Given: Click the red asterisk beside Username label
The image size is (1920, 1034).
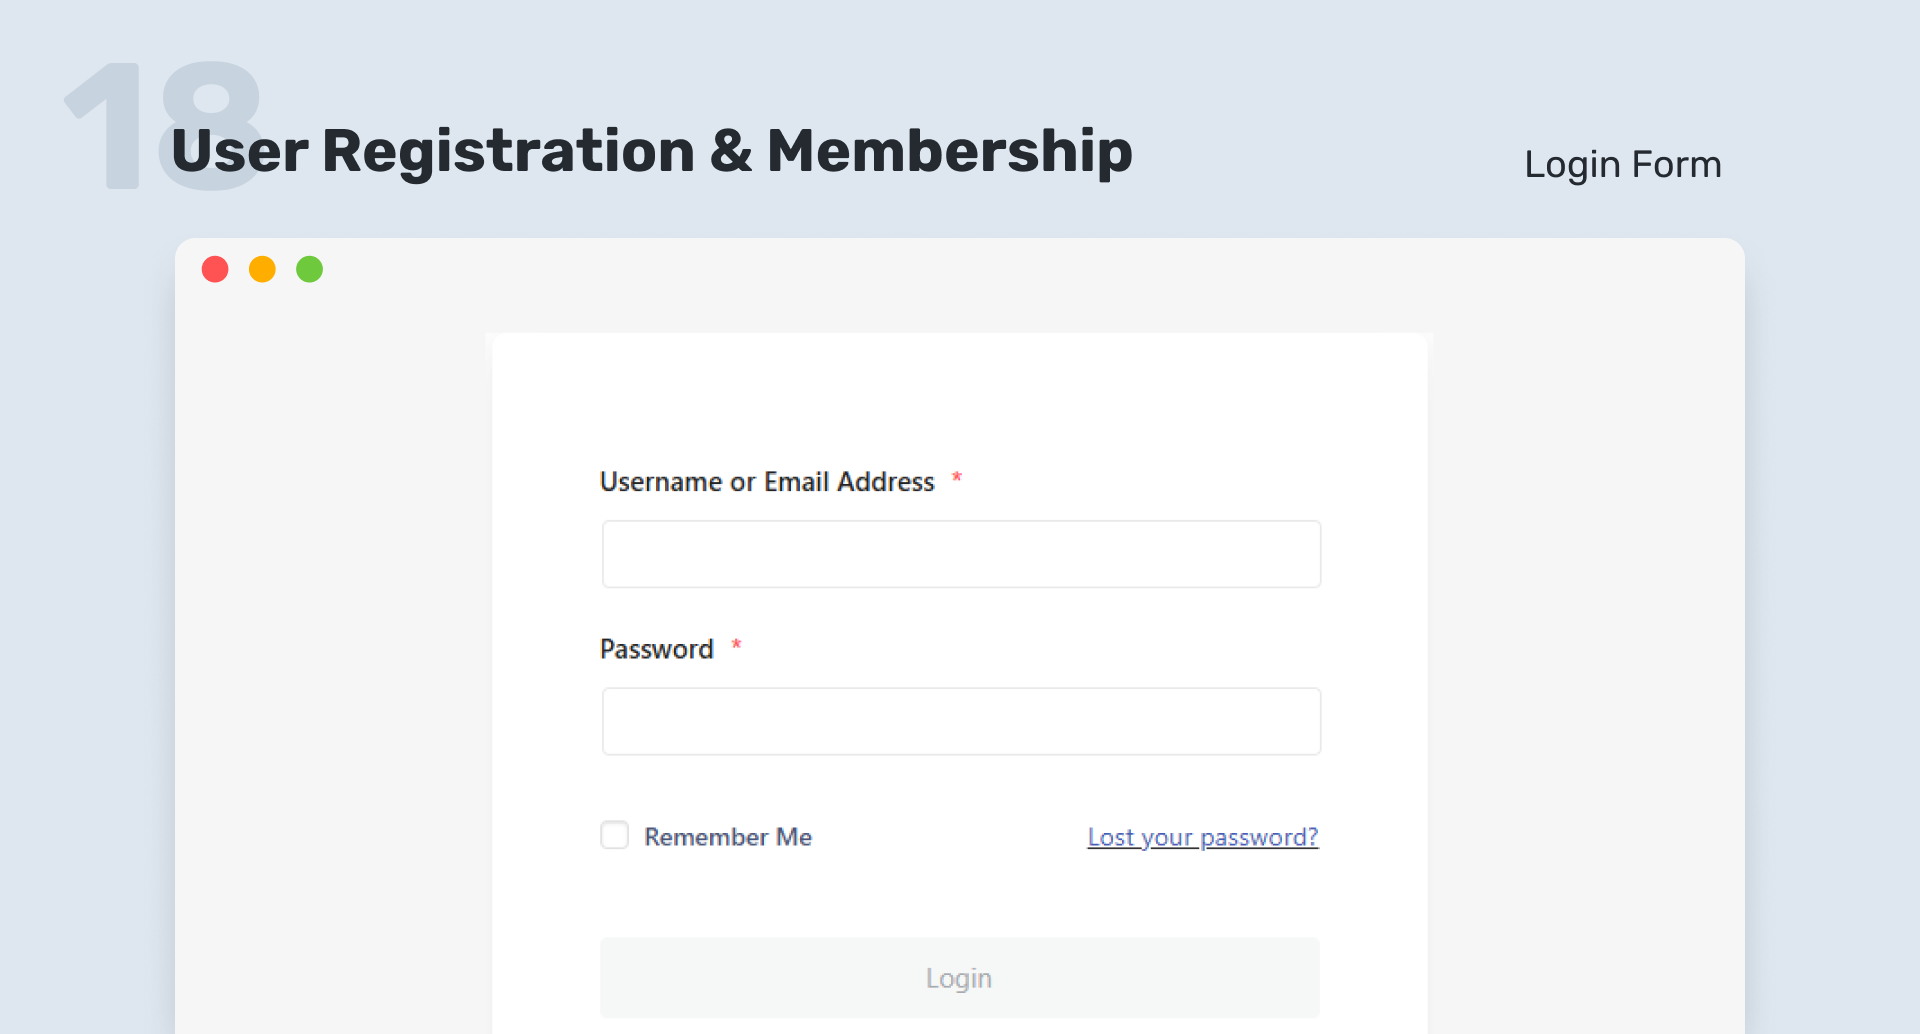Looking at the screenshot, I should pyautogui.click(x=957, y=478).
